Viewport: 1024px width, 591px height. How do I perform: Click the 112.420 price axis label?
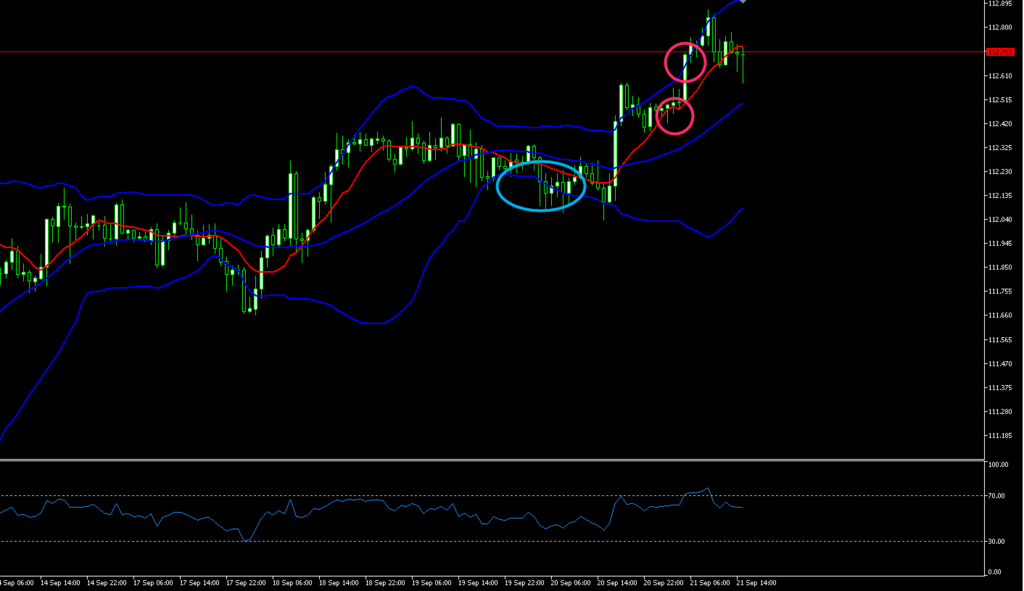(1000, 123)
